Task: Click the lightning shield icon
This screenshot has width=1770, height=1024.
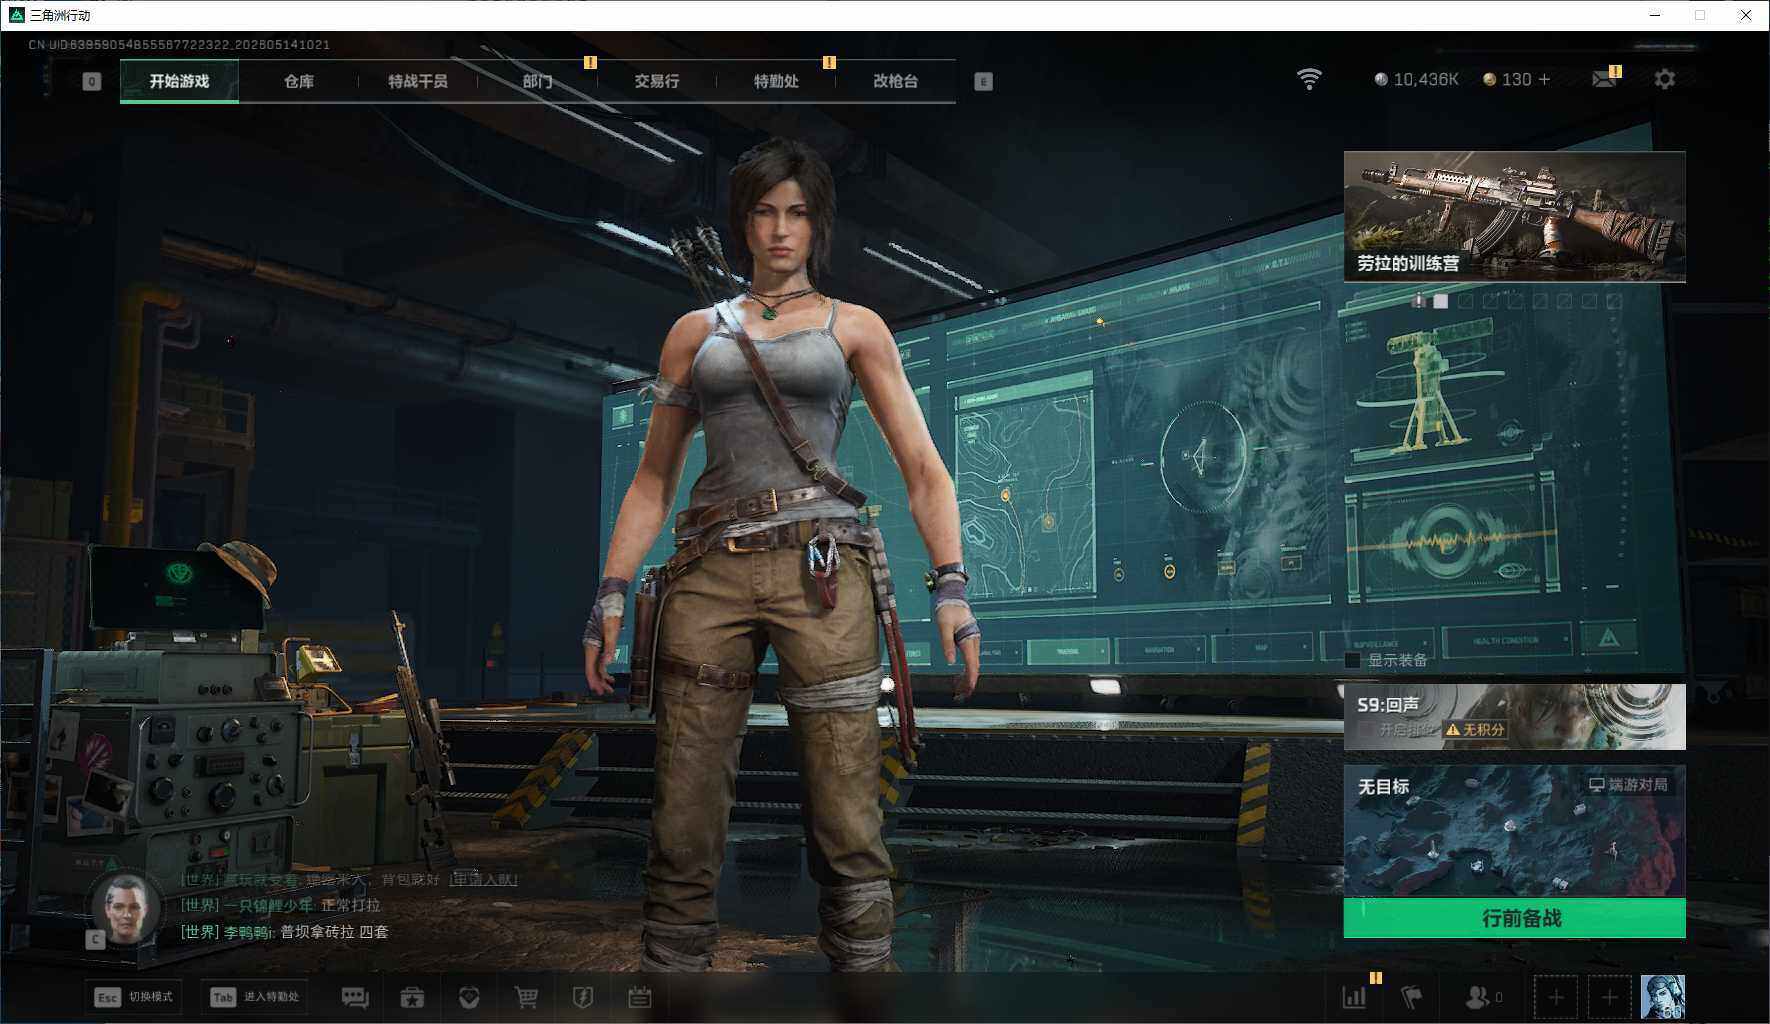Action: click(x=583, y=997)
